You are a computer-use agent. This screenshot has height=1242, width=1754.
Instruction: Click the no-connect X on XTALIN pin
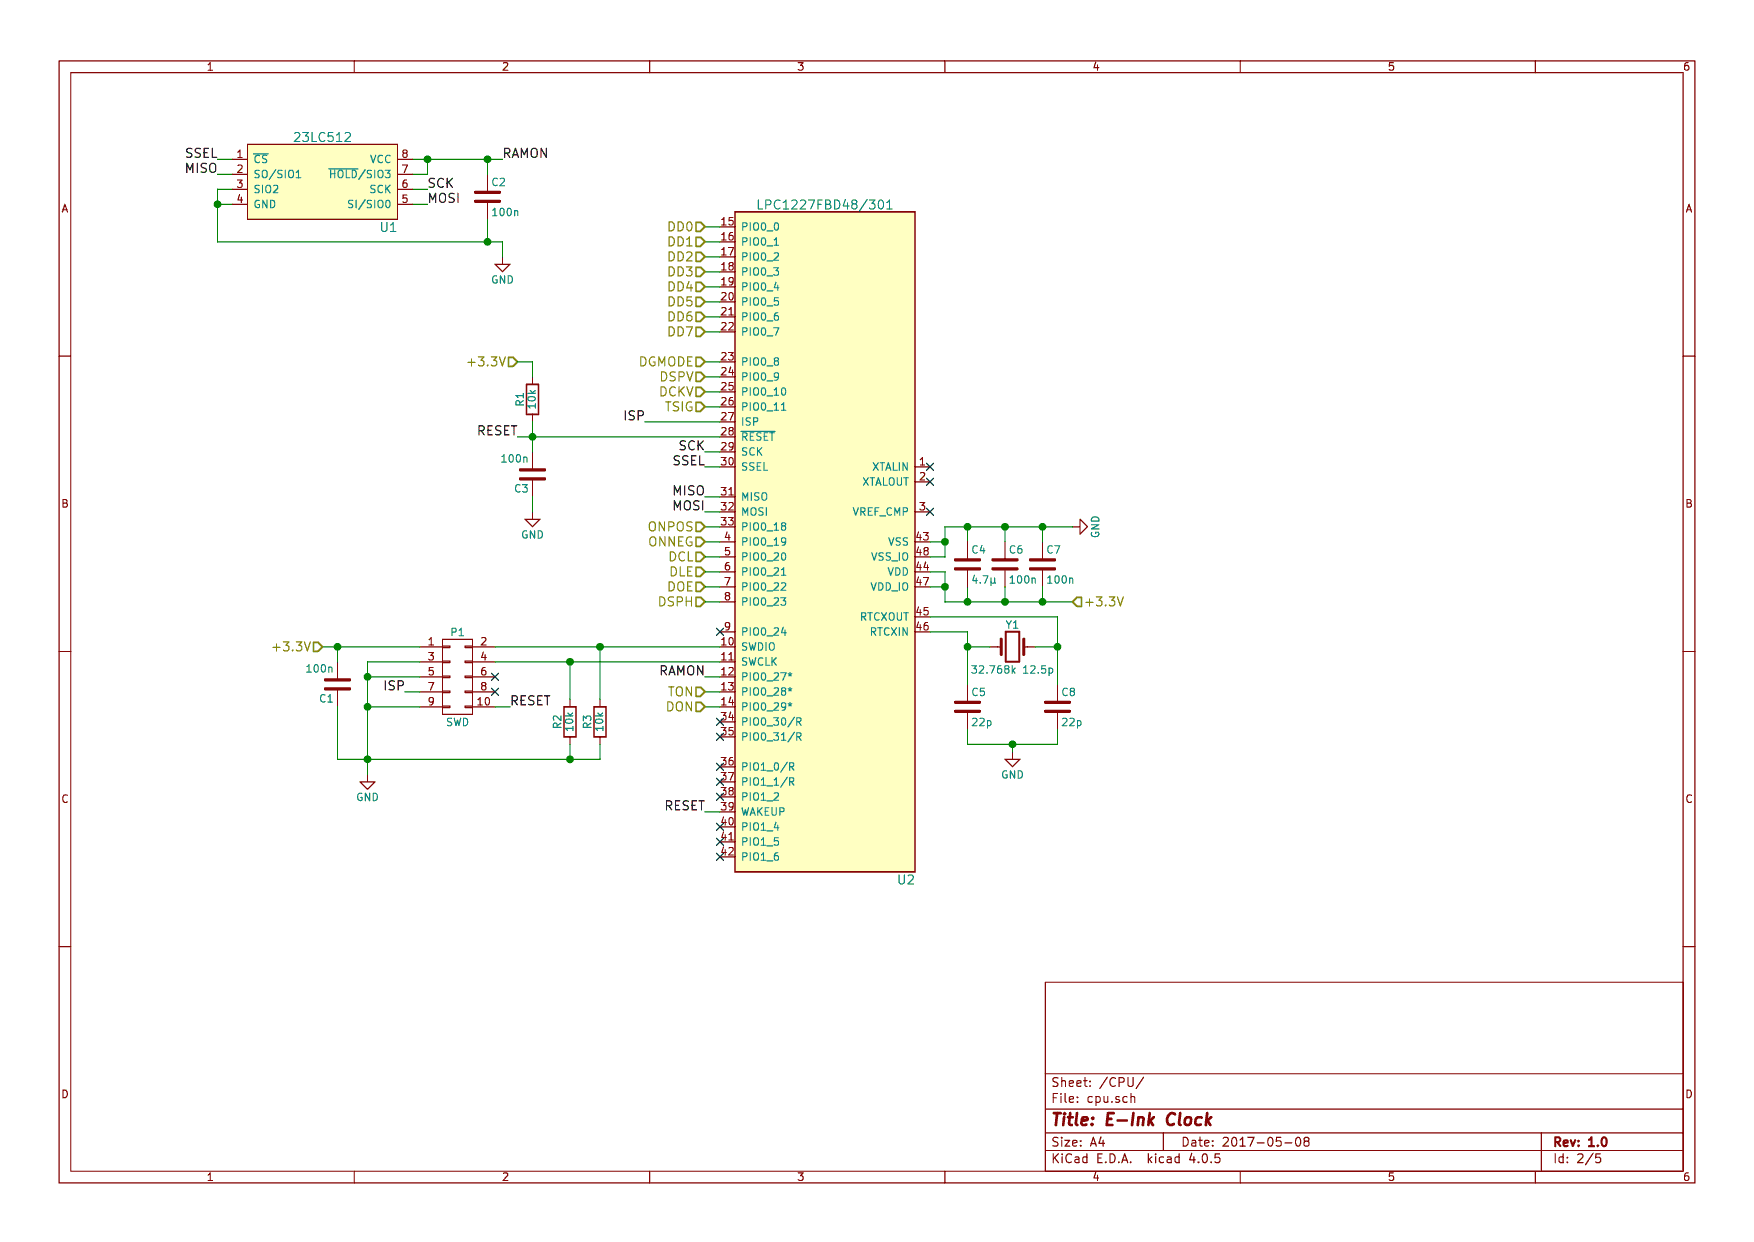(929, 467)
